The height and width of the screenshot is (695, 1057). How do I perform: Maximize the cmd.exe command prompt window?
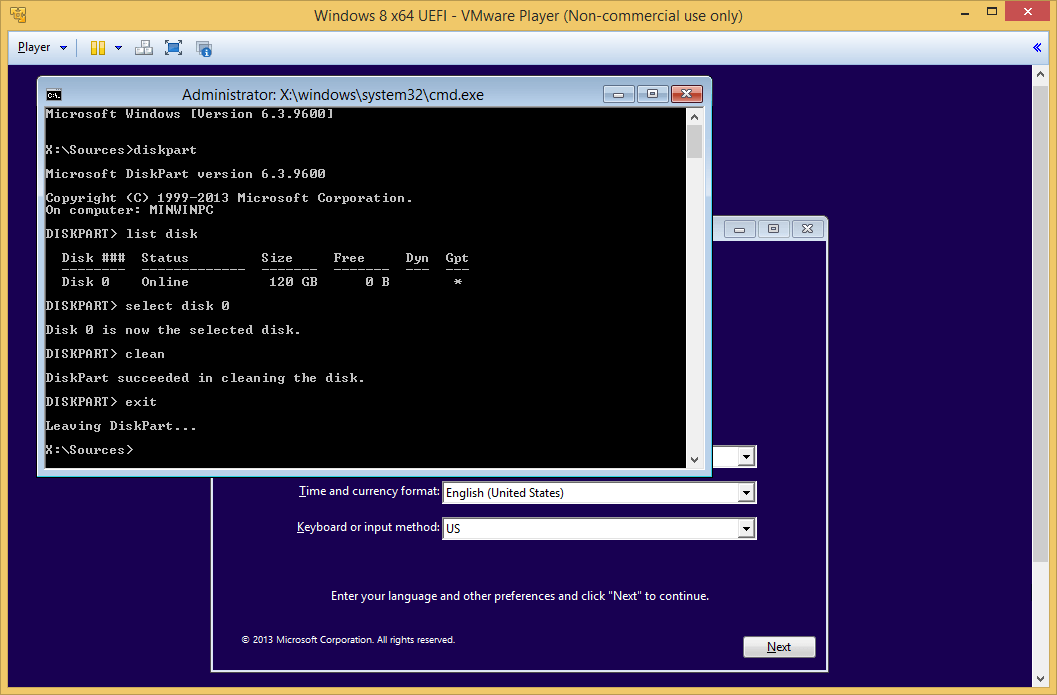tap(652, 94)
